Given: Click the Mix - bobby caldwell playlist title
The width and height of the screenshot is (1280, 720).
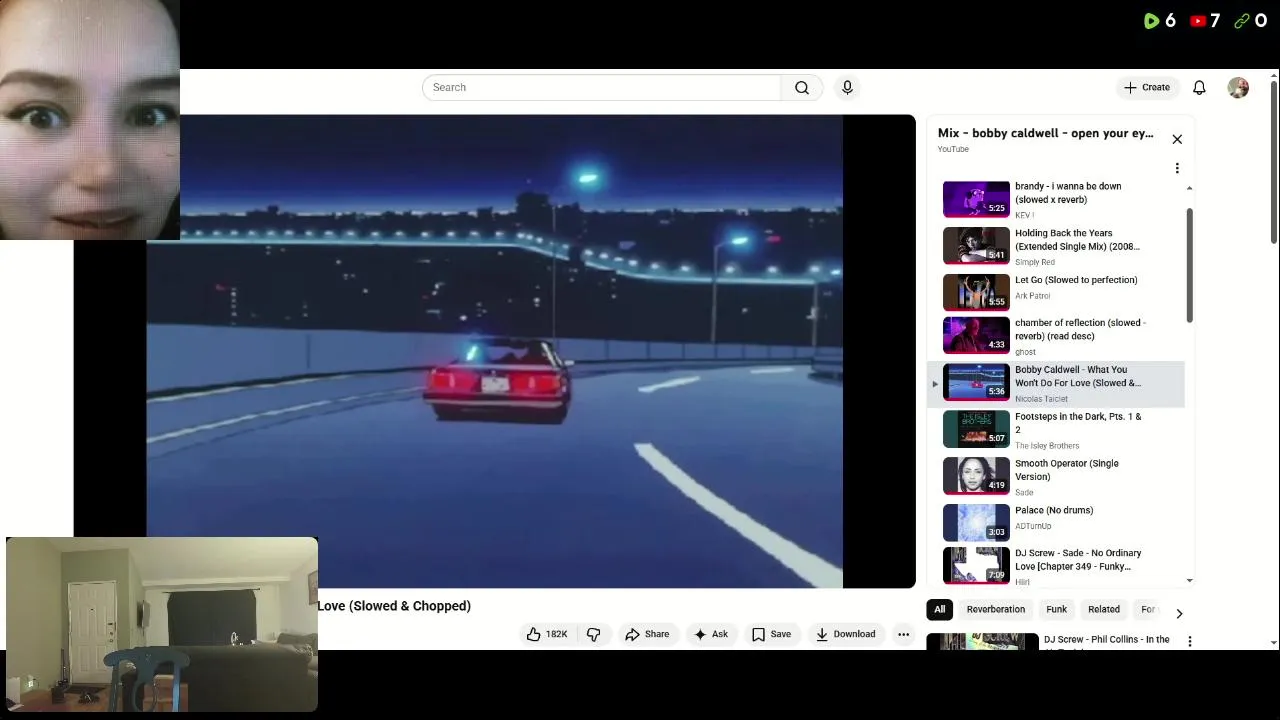Looking at the screenshot, I should [1045, 133].
